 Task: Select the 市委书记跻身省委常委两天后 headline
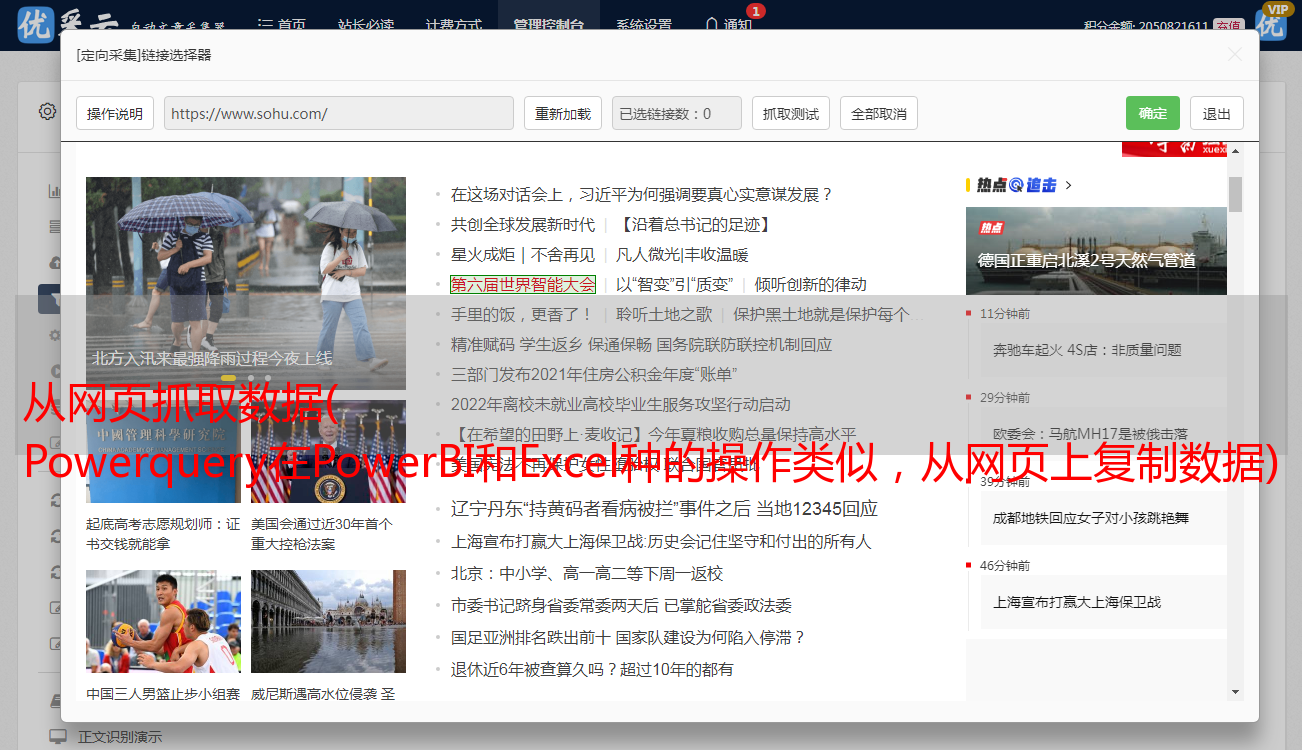(621, 605)
